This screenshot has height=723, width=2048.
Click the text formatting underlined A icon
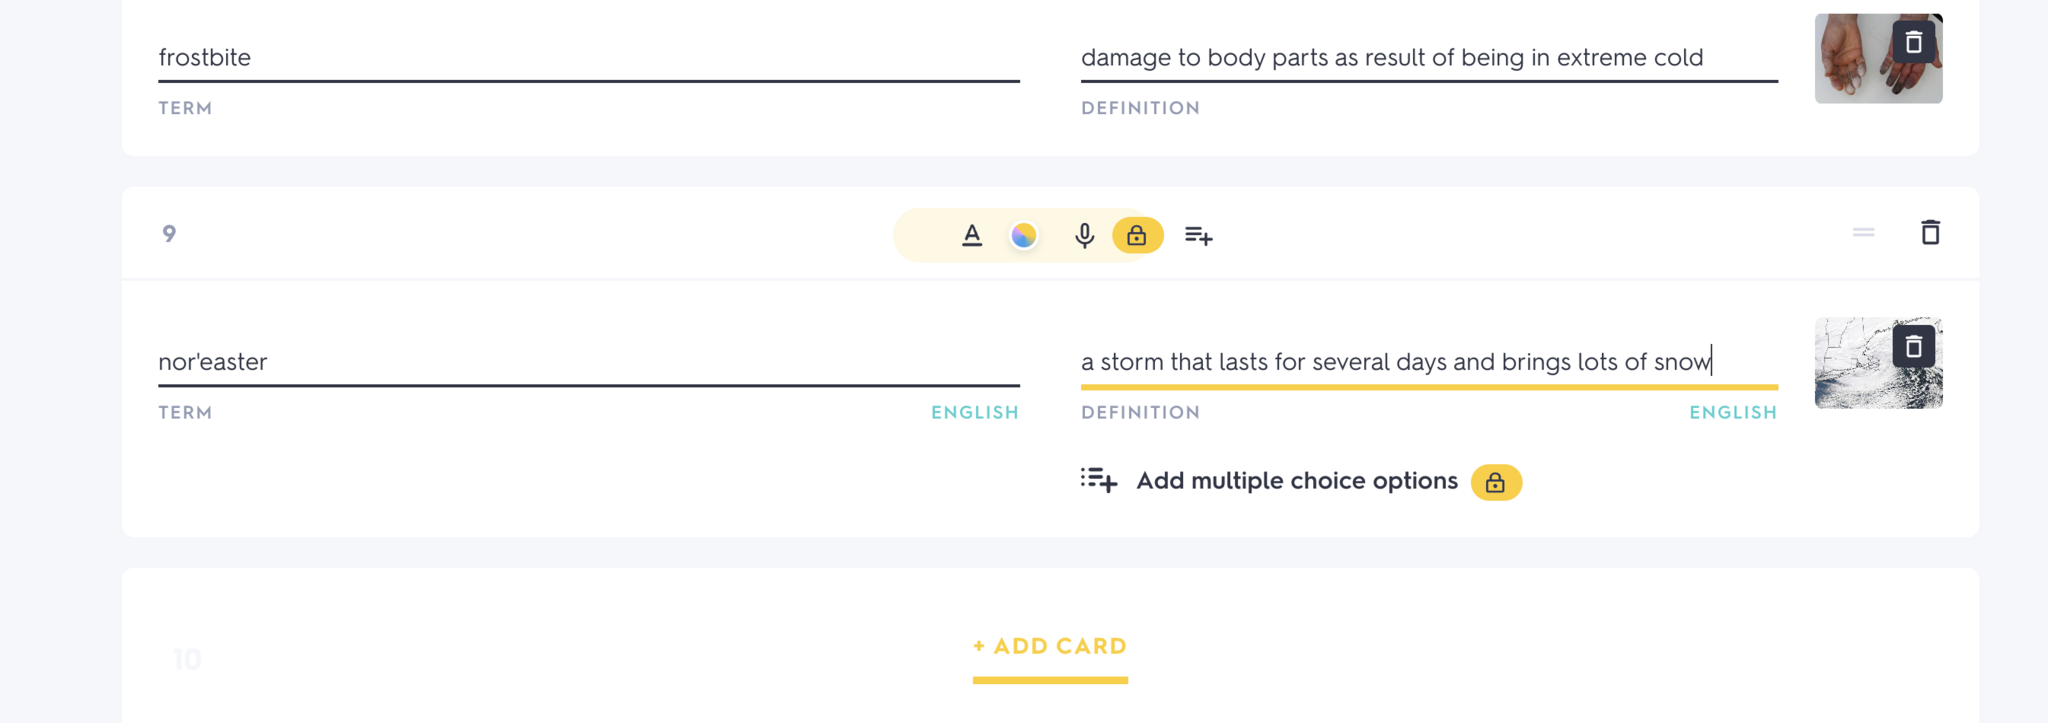click(x=971, y=235)
